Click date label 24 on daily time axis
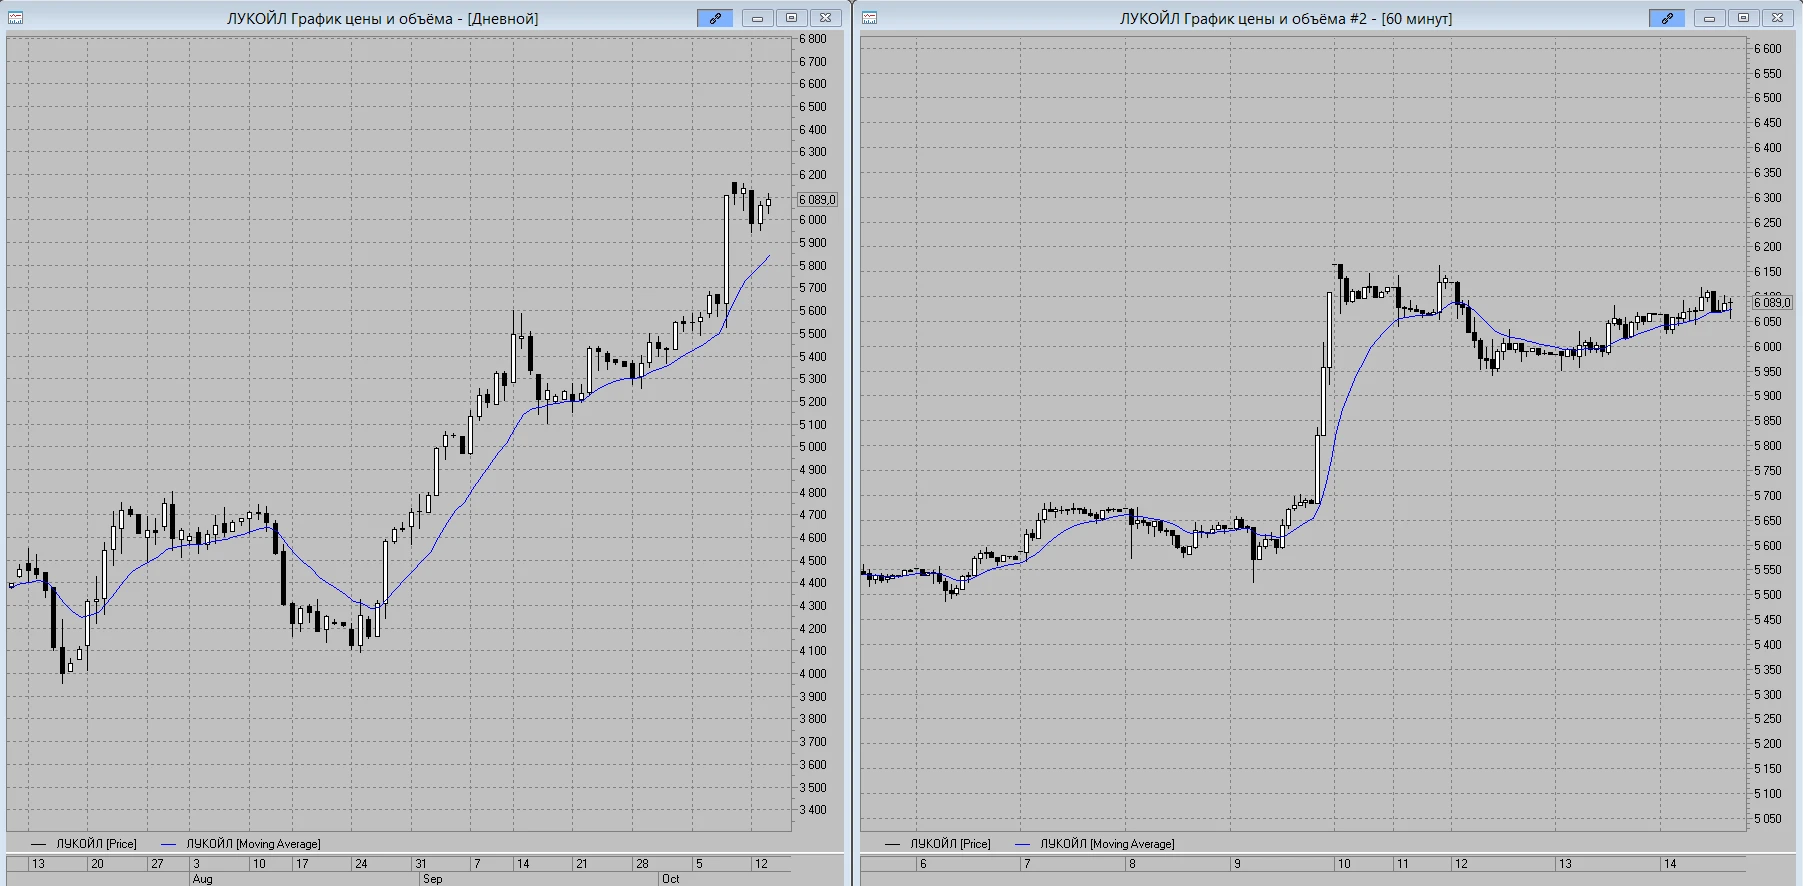This screenshot has width=1803, height=886. coord(361,864)
